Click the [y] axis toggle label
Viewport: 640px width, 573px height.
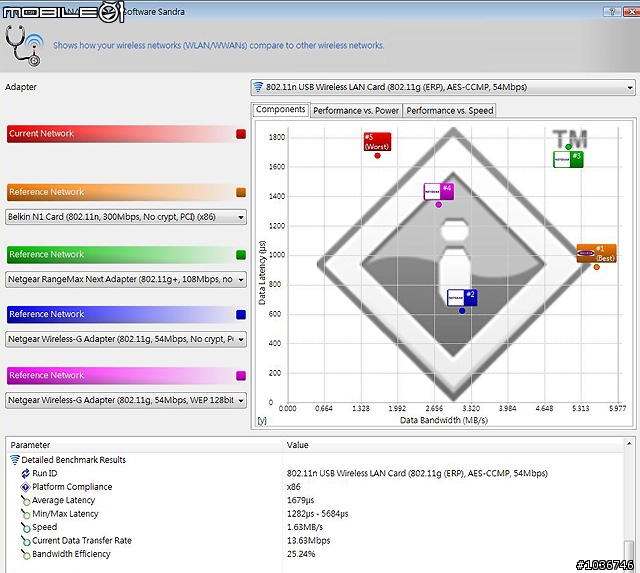click(x=262, y=420)
